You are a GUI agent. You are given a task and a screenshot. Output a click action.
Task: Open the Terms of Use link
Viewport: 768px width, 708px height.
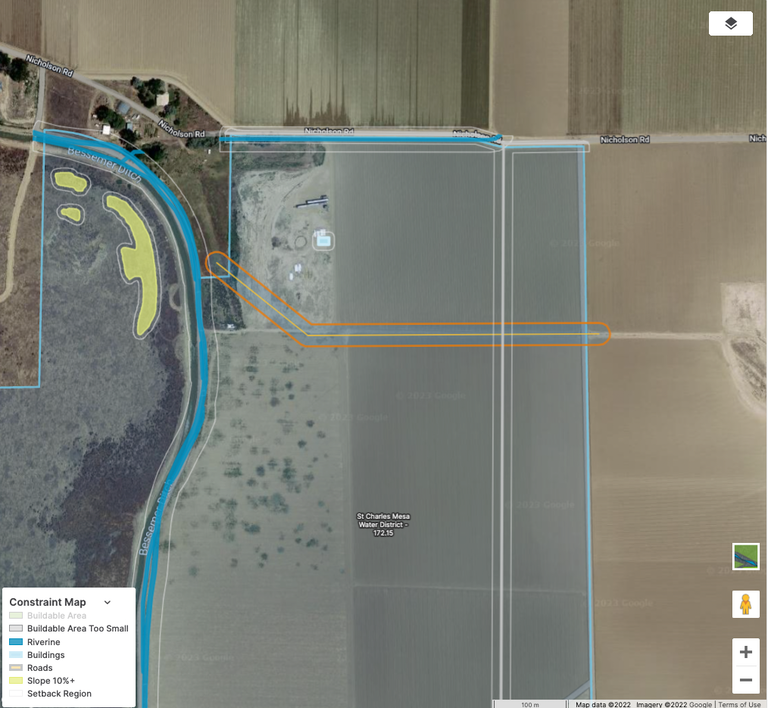pyautogui.click(x=739, y=704)
